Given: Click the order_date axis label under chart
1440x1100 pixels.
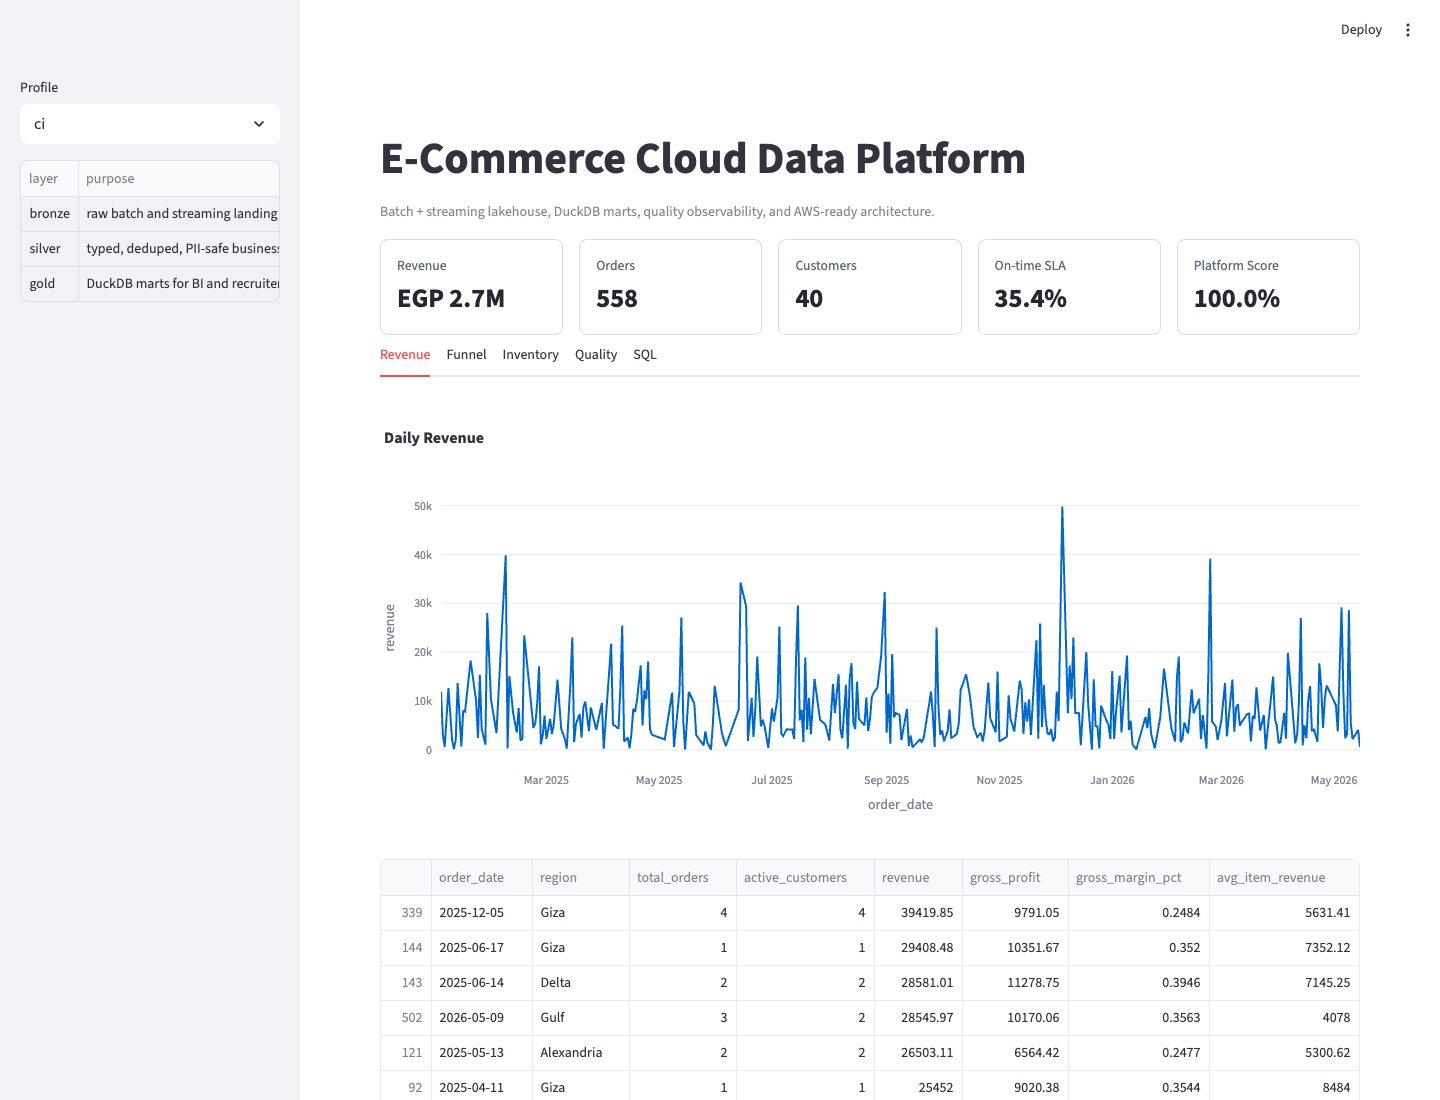Looking at the screenshot, I should point(900,805).
